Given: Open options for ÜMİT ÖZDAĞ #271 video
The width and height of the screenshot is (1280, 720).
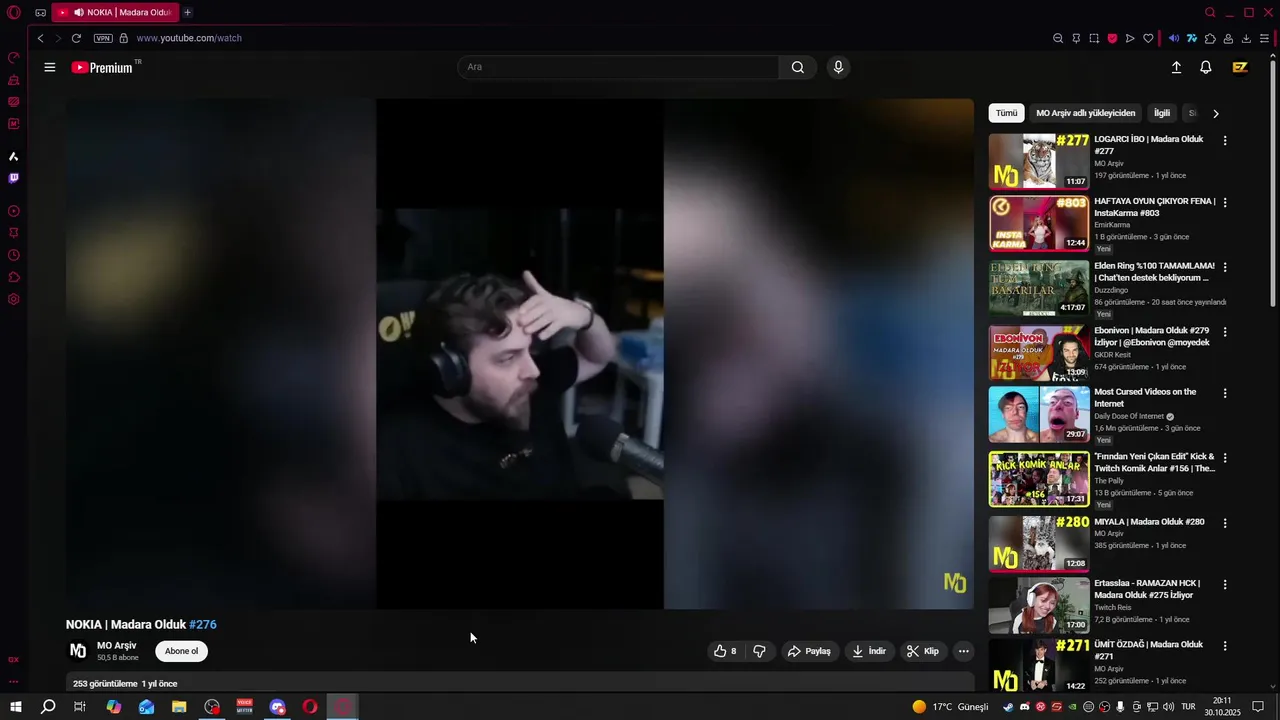Looking at the screenshot, I should pos(1225,646).
